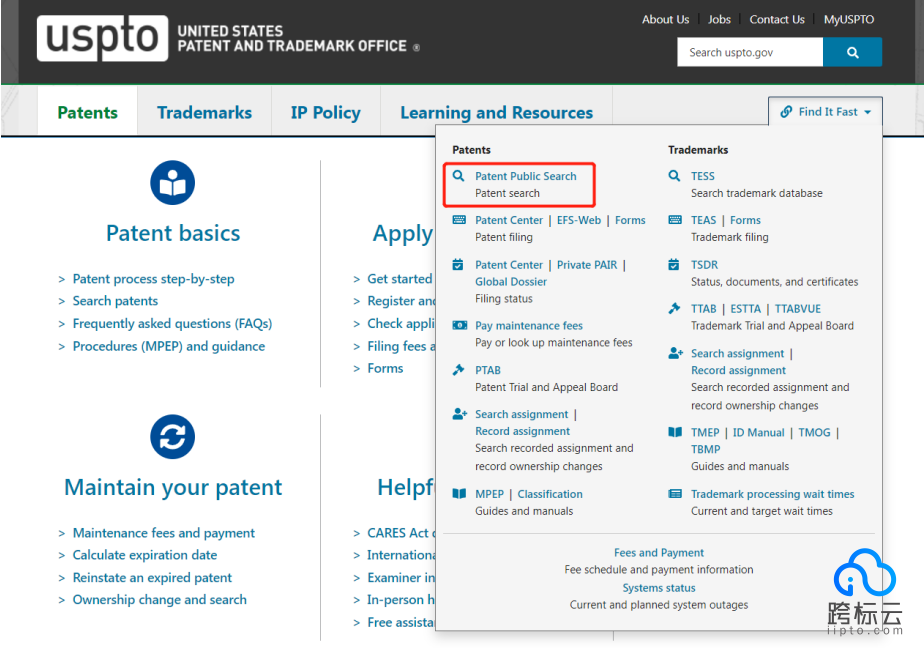
Task: Click the Patent basics heading
Action: point(173,233)
